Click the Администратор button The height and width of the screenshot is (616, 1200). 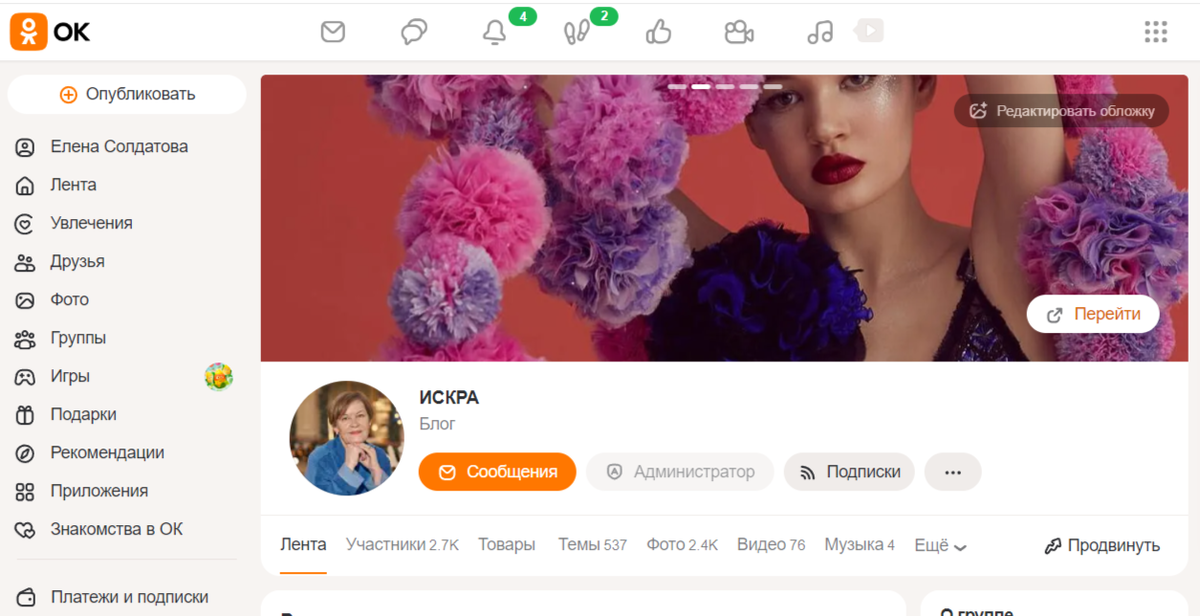coord(680,472)
